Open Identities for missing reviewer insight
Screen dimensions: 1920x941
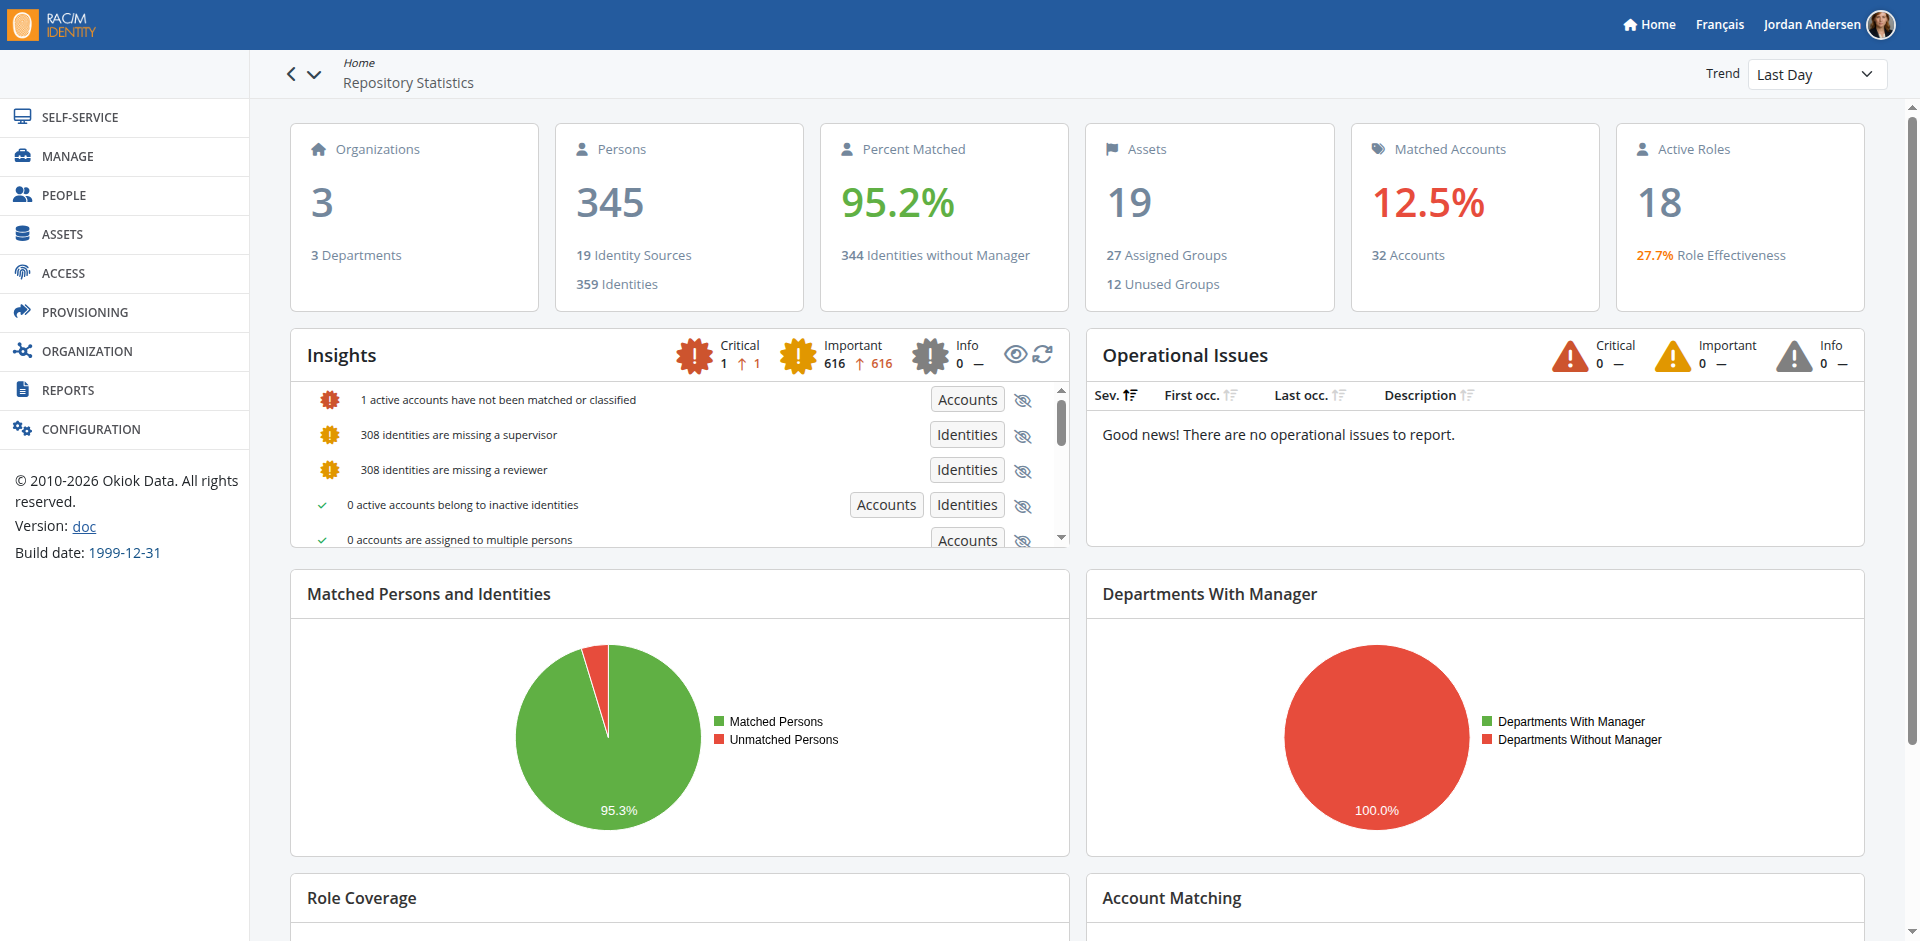(967, 469)
